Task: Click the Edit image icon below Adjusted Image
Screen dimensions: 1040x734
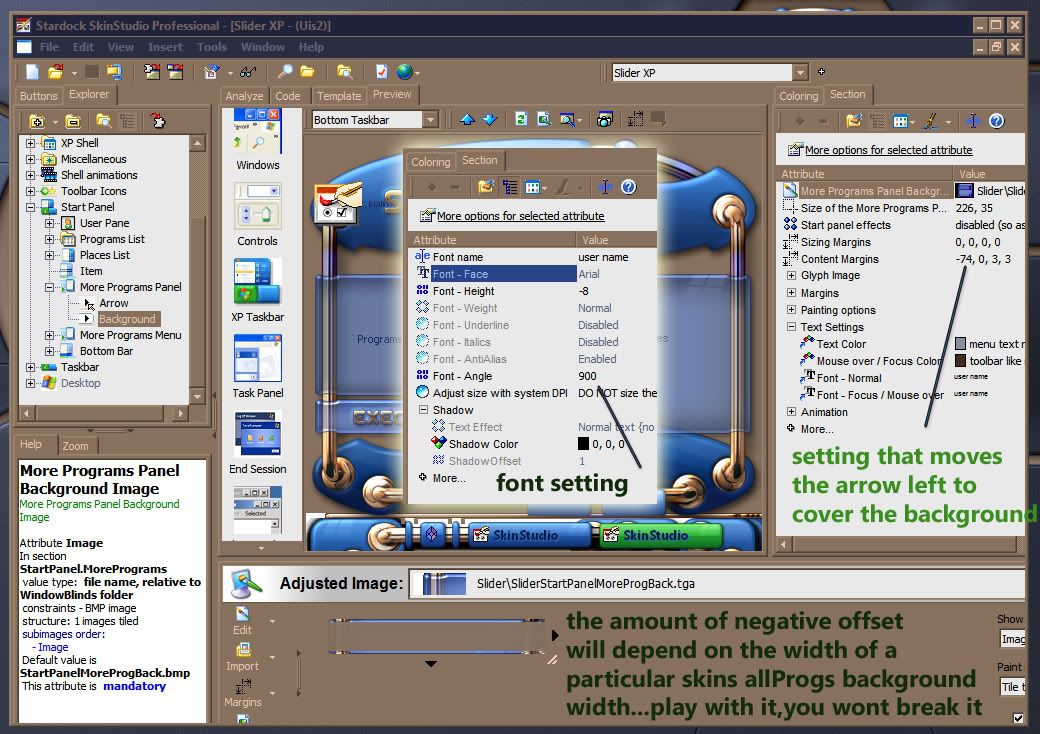Action: tap(242, 614)
